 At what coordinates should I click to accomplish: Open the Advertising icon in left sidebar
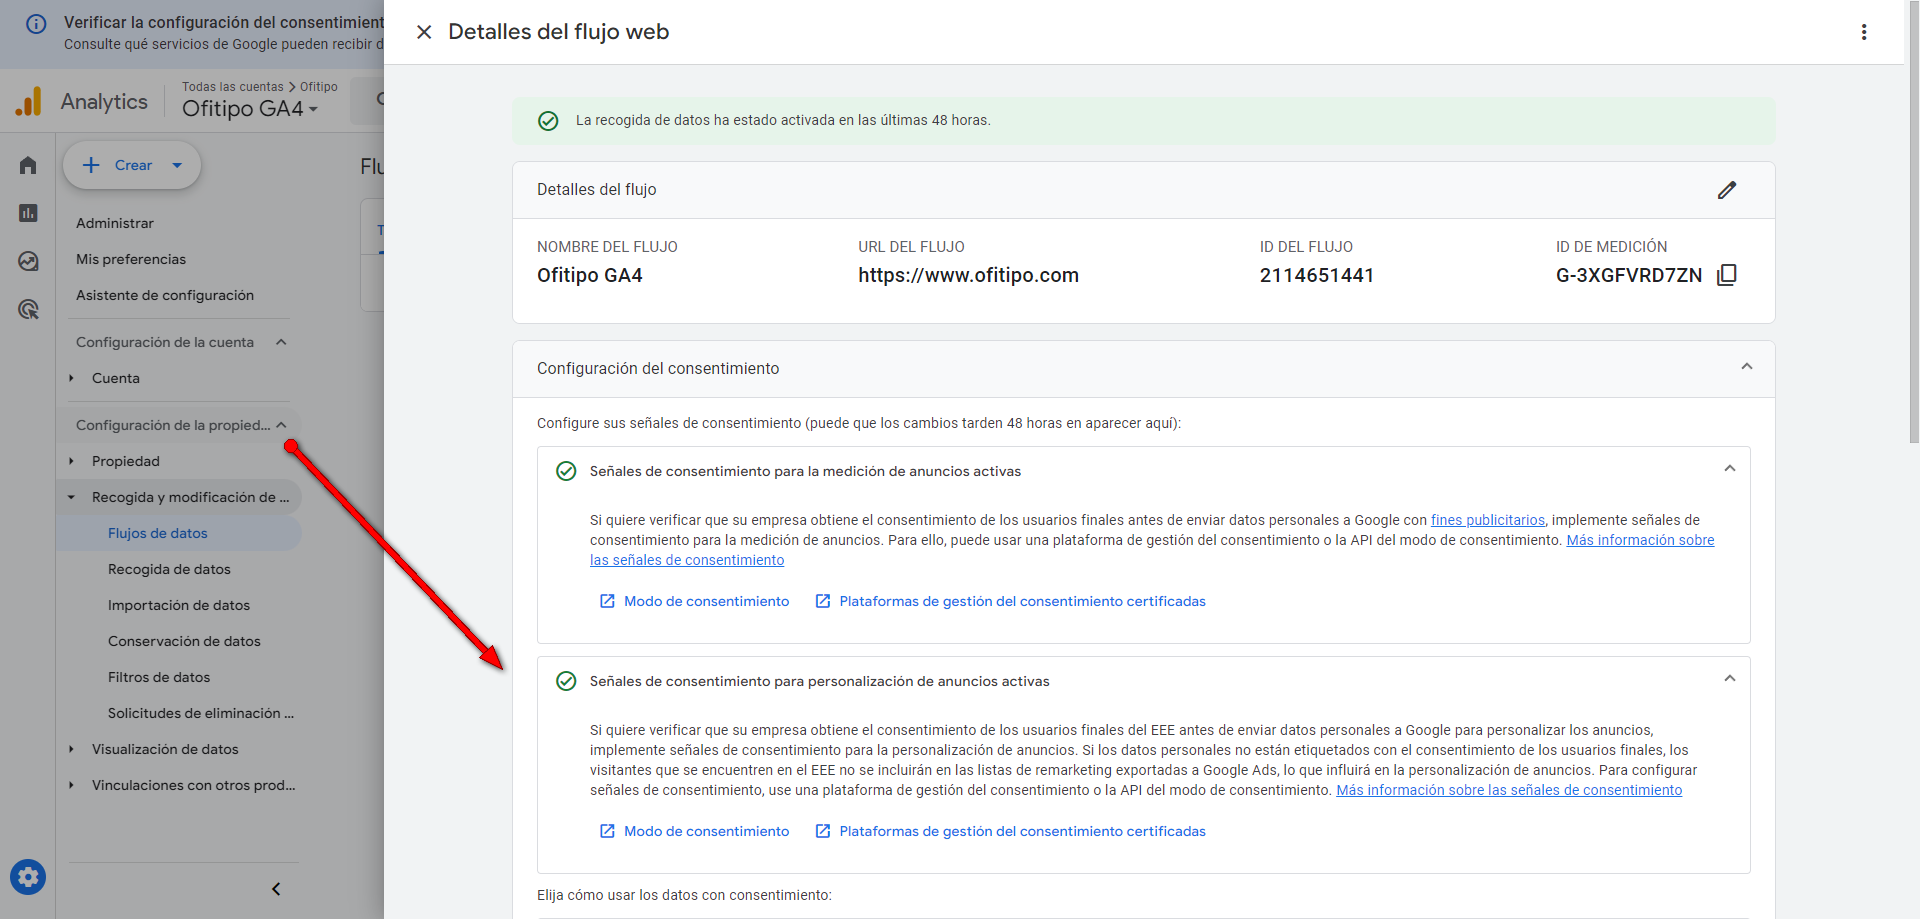28,309
